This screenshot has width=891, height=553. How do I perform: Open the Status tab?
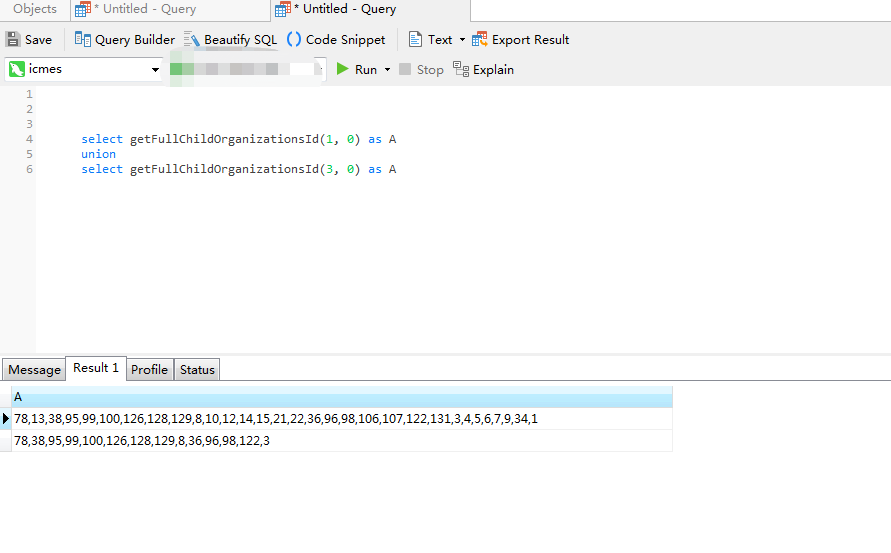coord(197,369)
